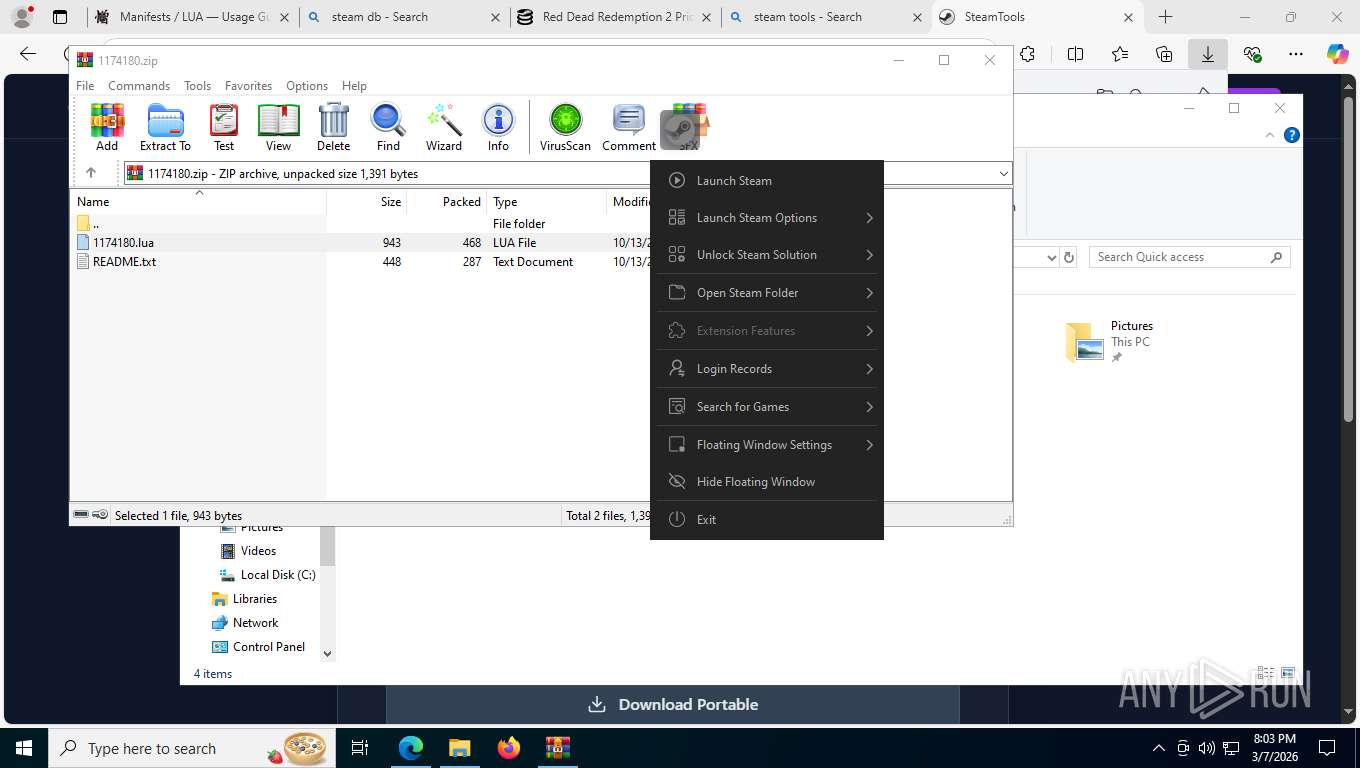Select Control Panel in navigation pane
The image size is (1360, 768).
[x=258, y=647]
